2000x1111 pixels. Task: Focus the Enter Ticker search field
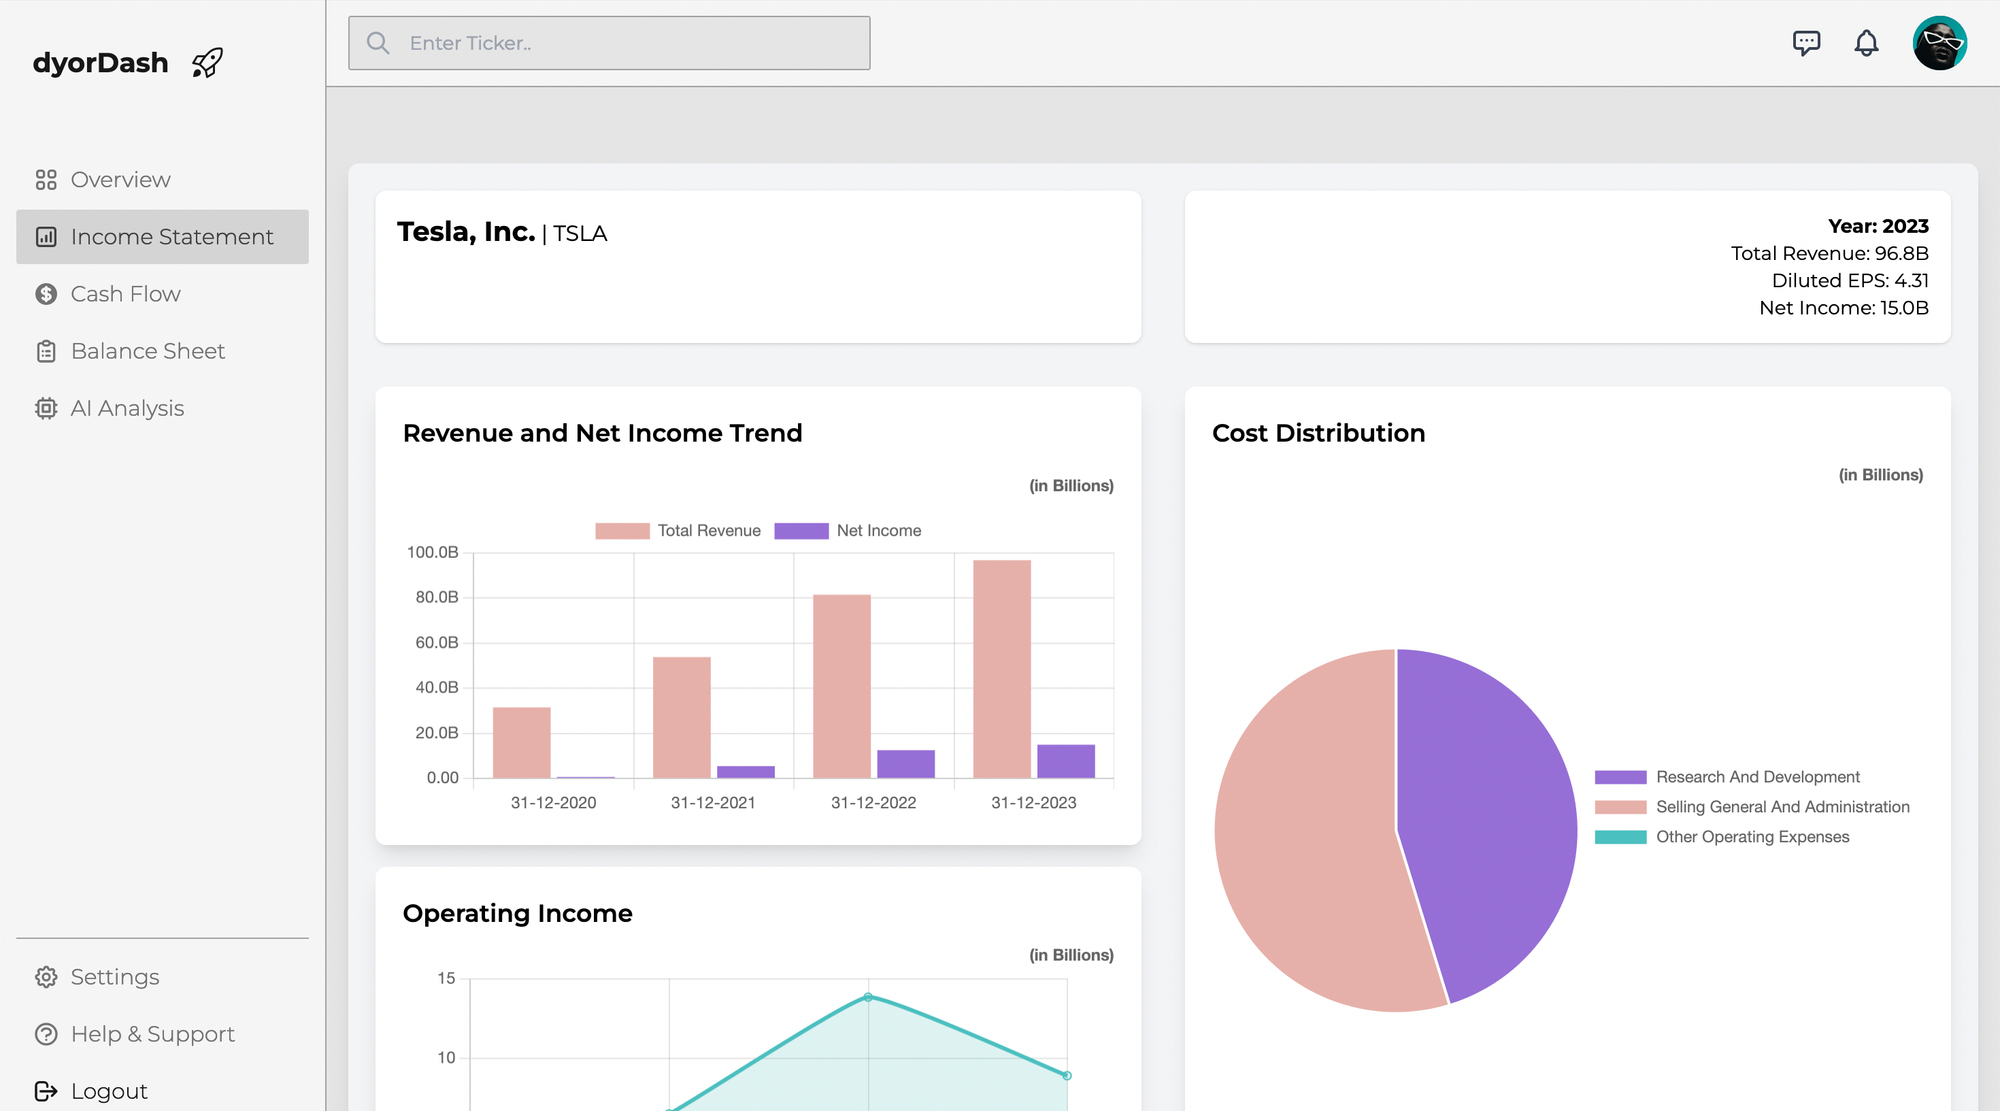609,43
